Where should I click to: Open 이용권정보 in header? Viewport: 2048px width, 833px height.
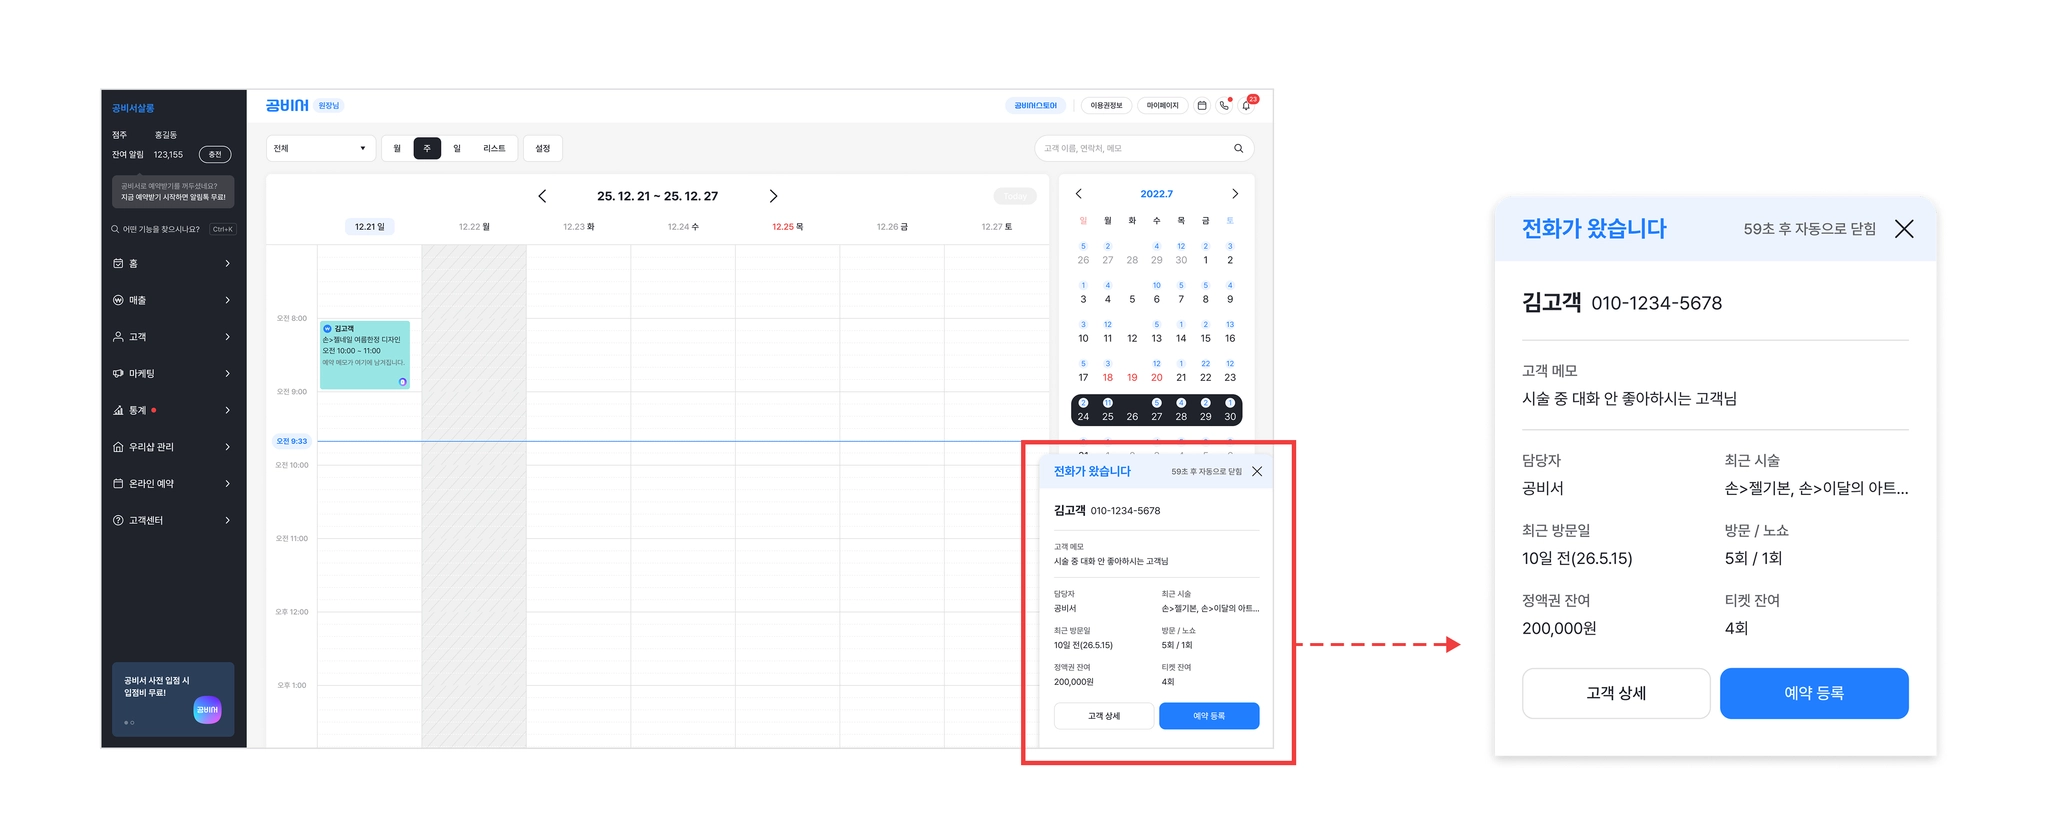tap(1106, 105)
